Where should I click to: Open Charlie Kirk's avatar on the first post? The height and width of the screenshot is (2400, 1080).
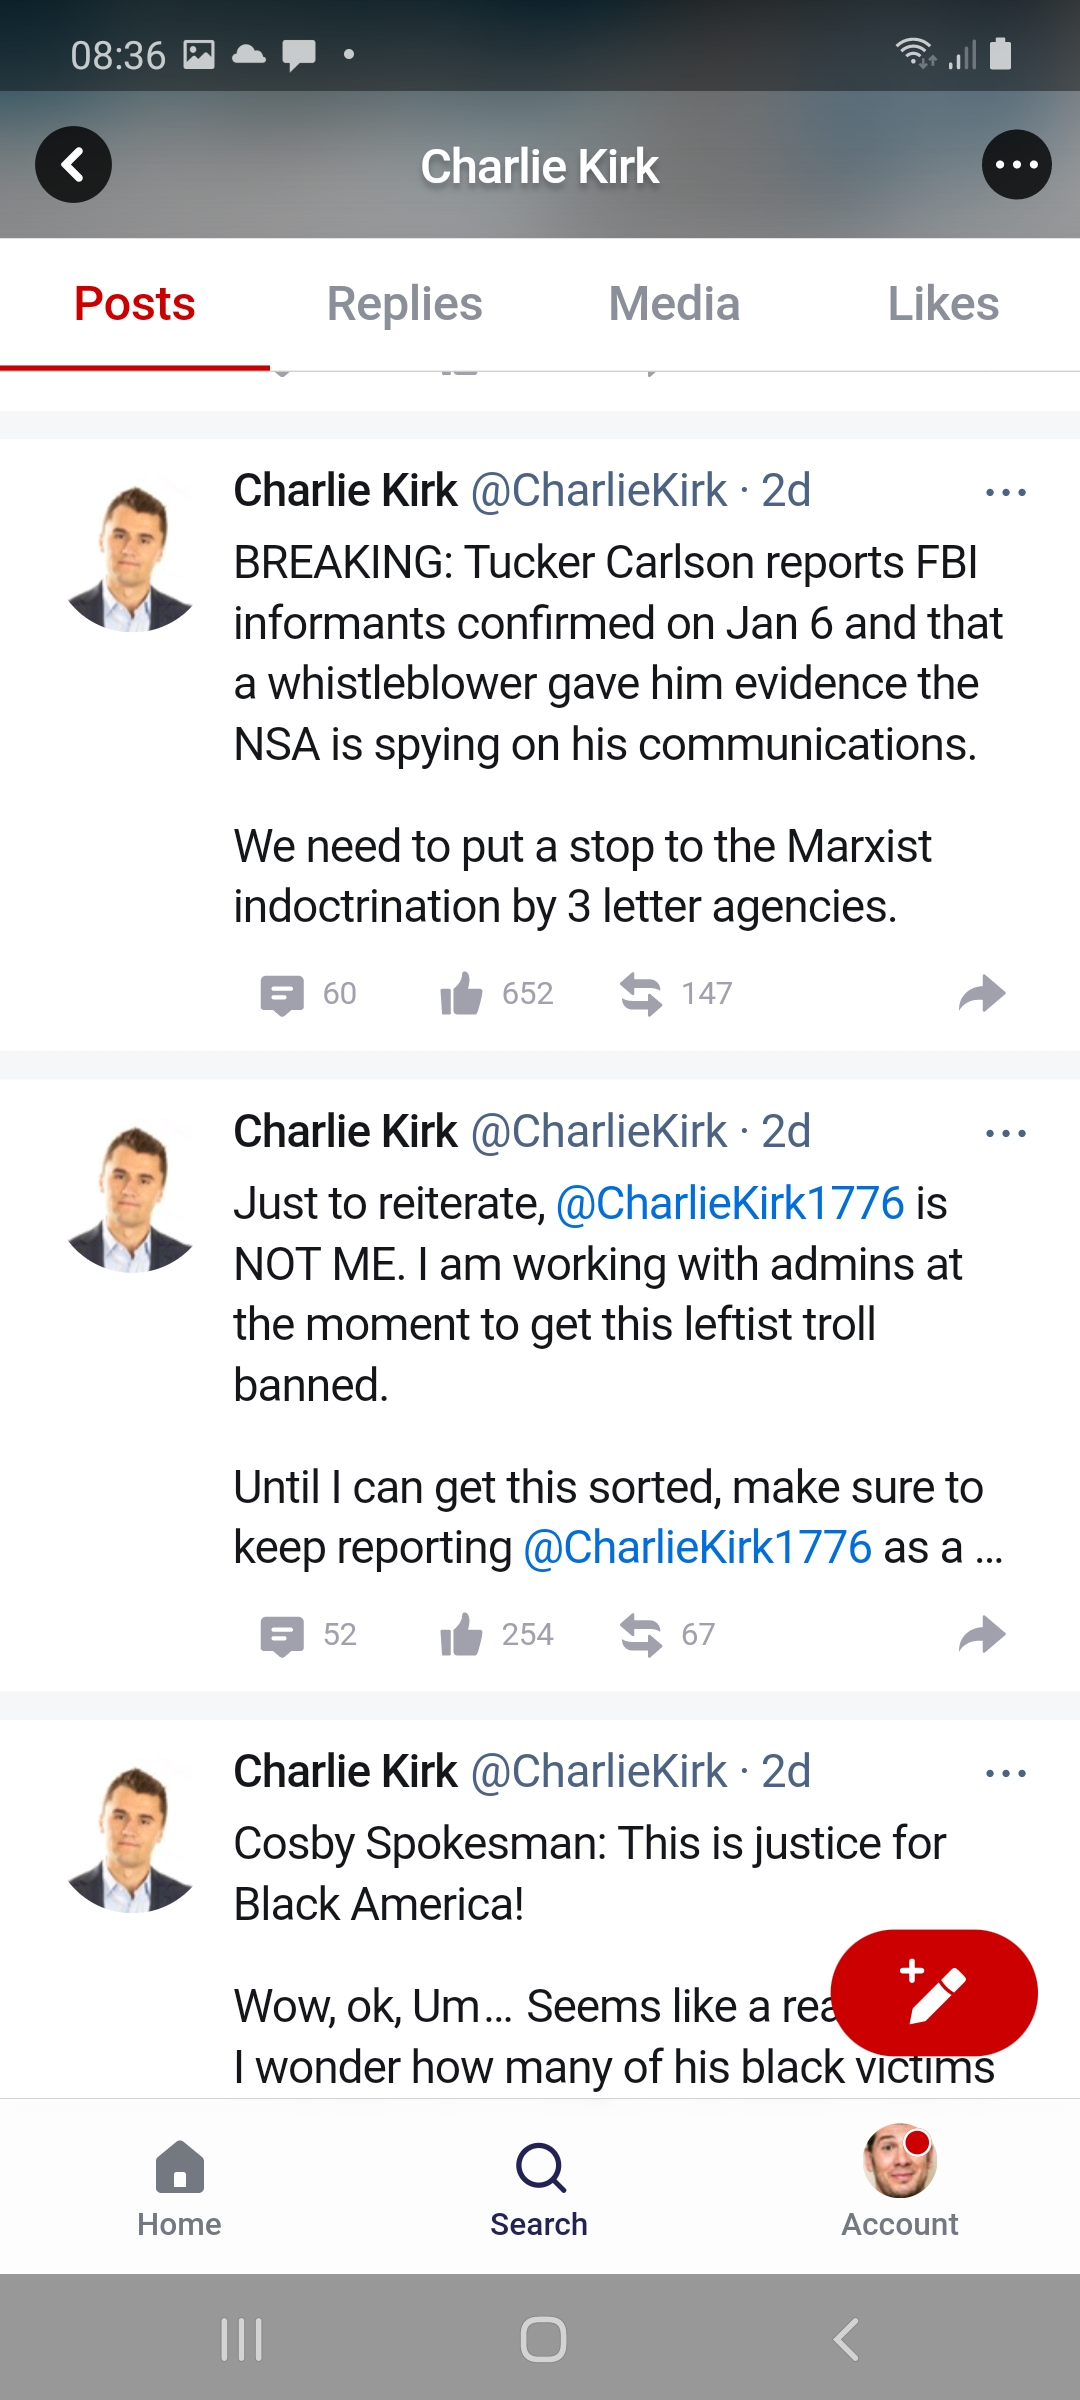[x=131, y=557]
